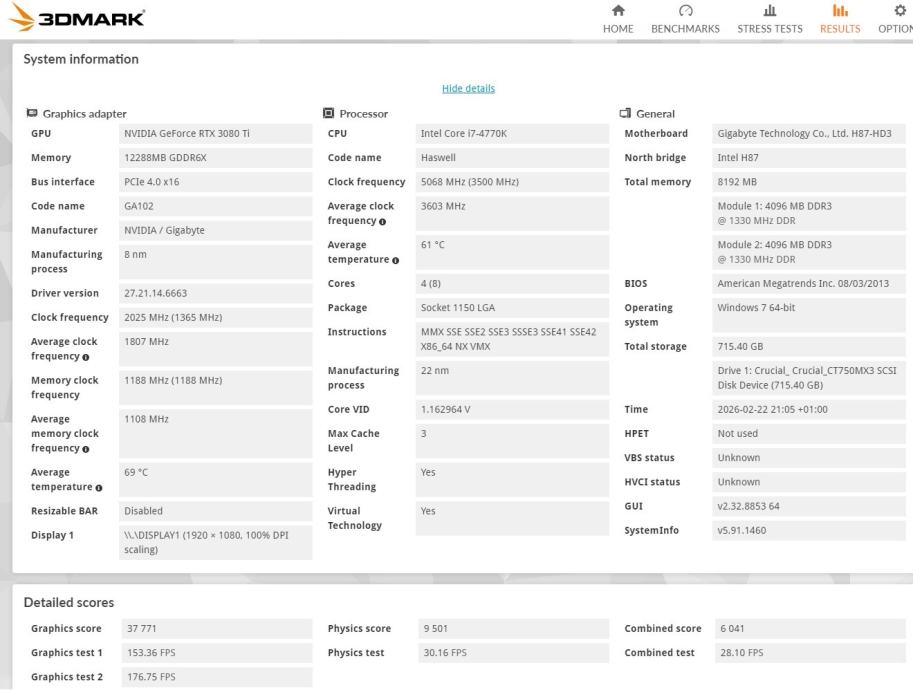Select Drive 1: Crucial_CT750MX3 entry
This screenshot has width=913, height=690.
[809, 378]
